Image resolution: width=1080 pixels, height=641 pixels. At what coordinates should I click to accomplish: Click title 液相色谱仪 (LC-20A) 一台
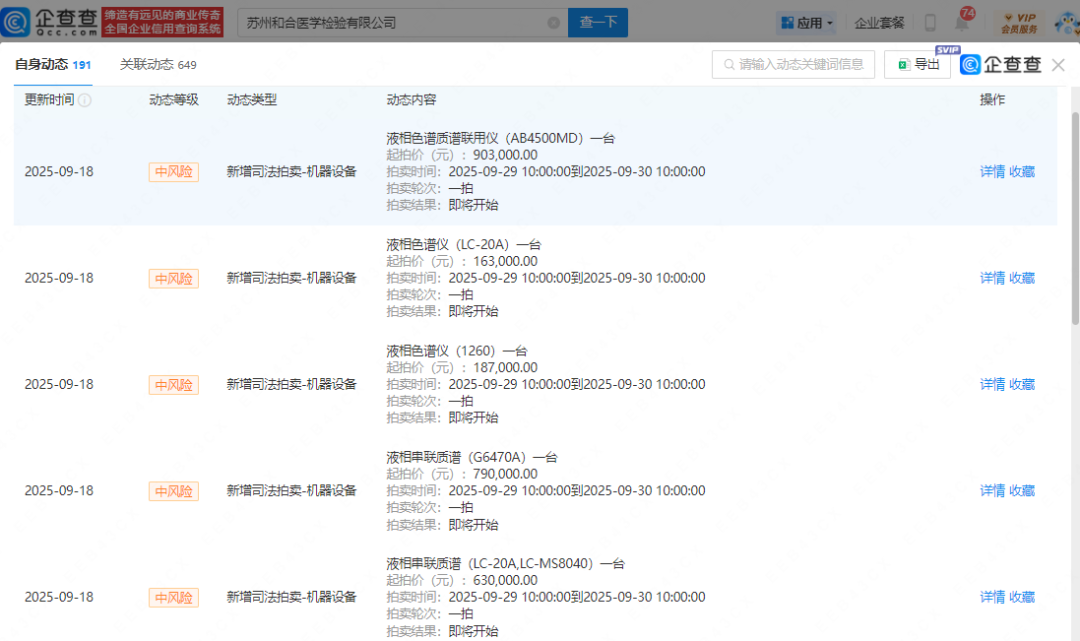(464, 244)
